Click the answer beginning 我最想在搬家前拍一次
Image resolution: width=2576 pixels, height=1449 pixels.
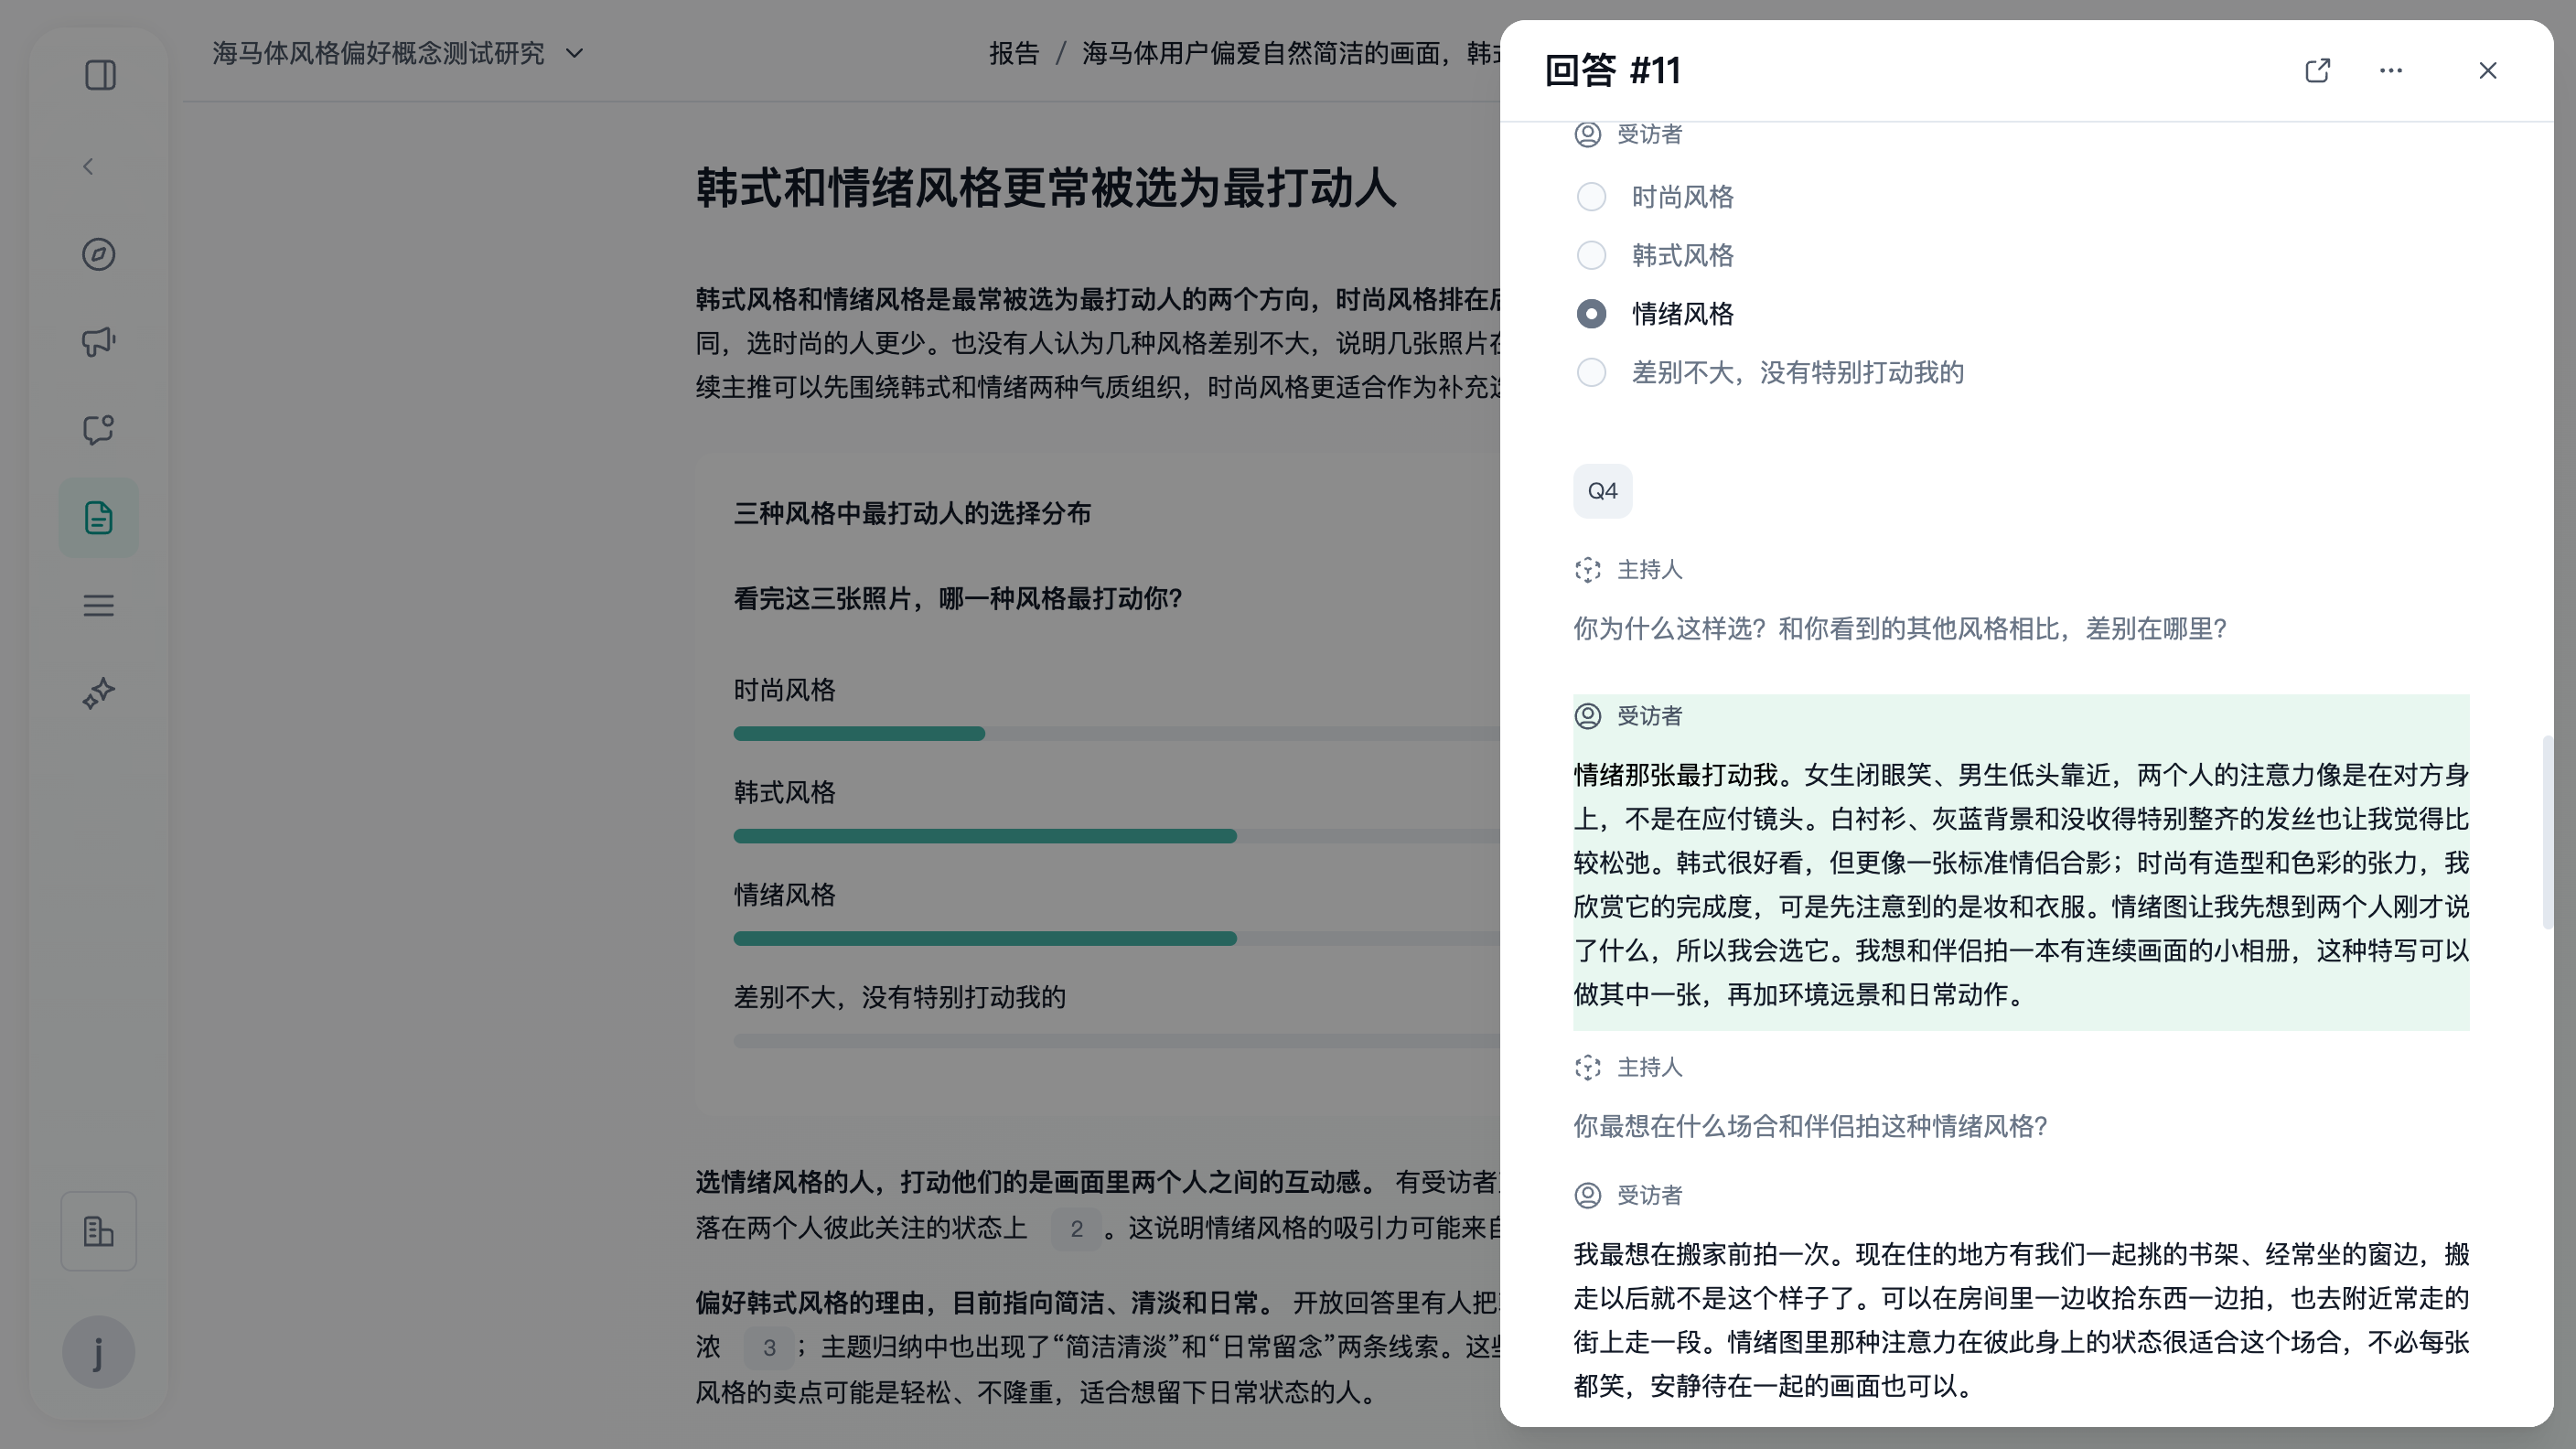[x=2021, y=1320]
